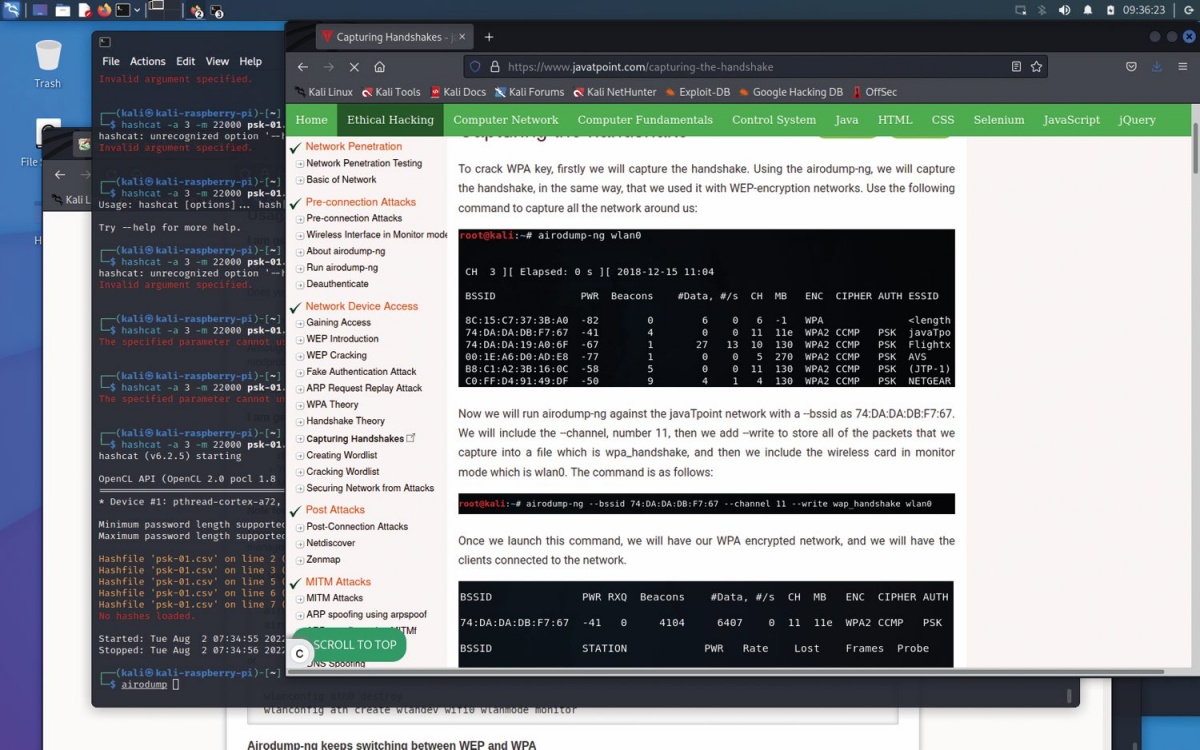Switch to terminal windows taskbar button
Screen dimensions: 1200x750
coord(217,11)
